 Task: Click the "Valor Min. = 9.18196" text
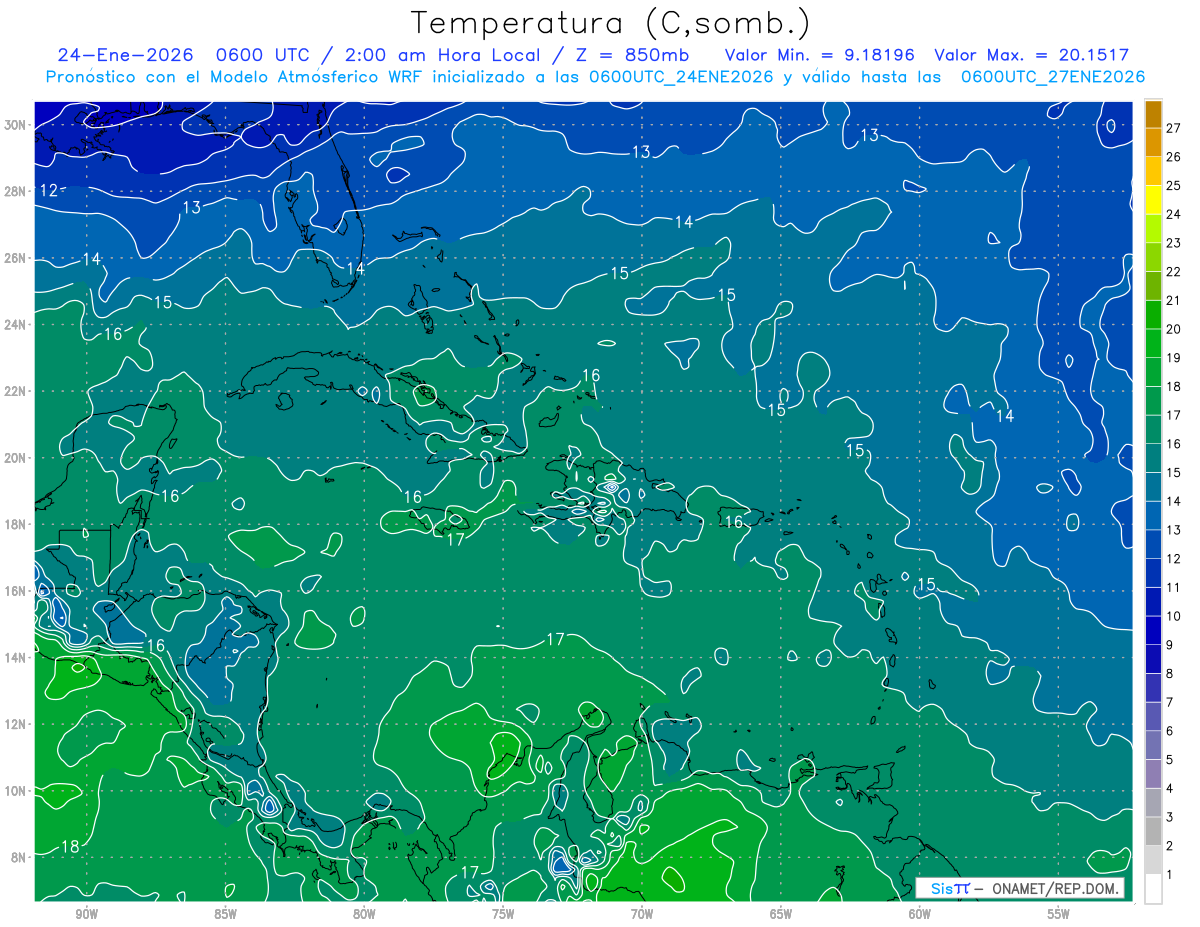[819, 55]
